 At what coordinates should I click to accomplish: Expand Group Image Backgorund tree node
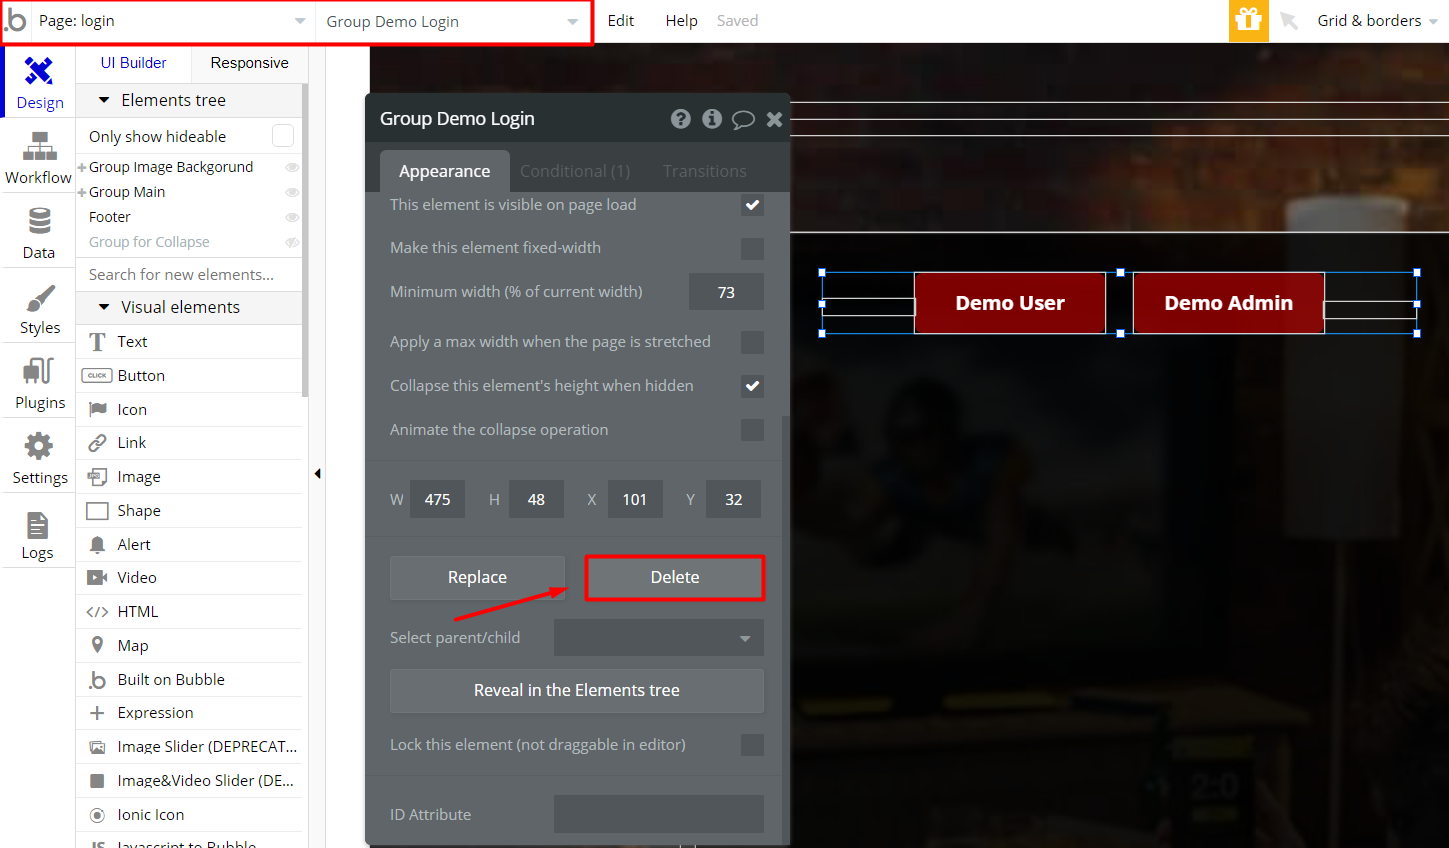[x=82, y=167]
